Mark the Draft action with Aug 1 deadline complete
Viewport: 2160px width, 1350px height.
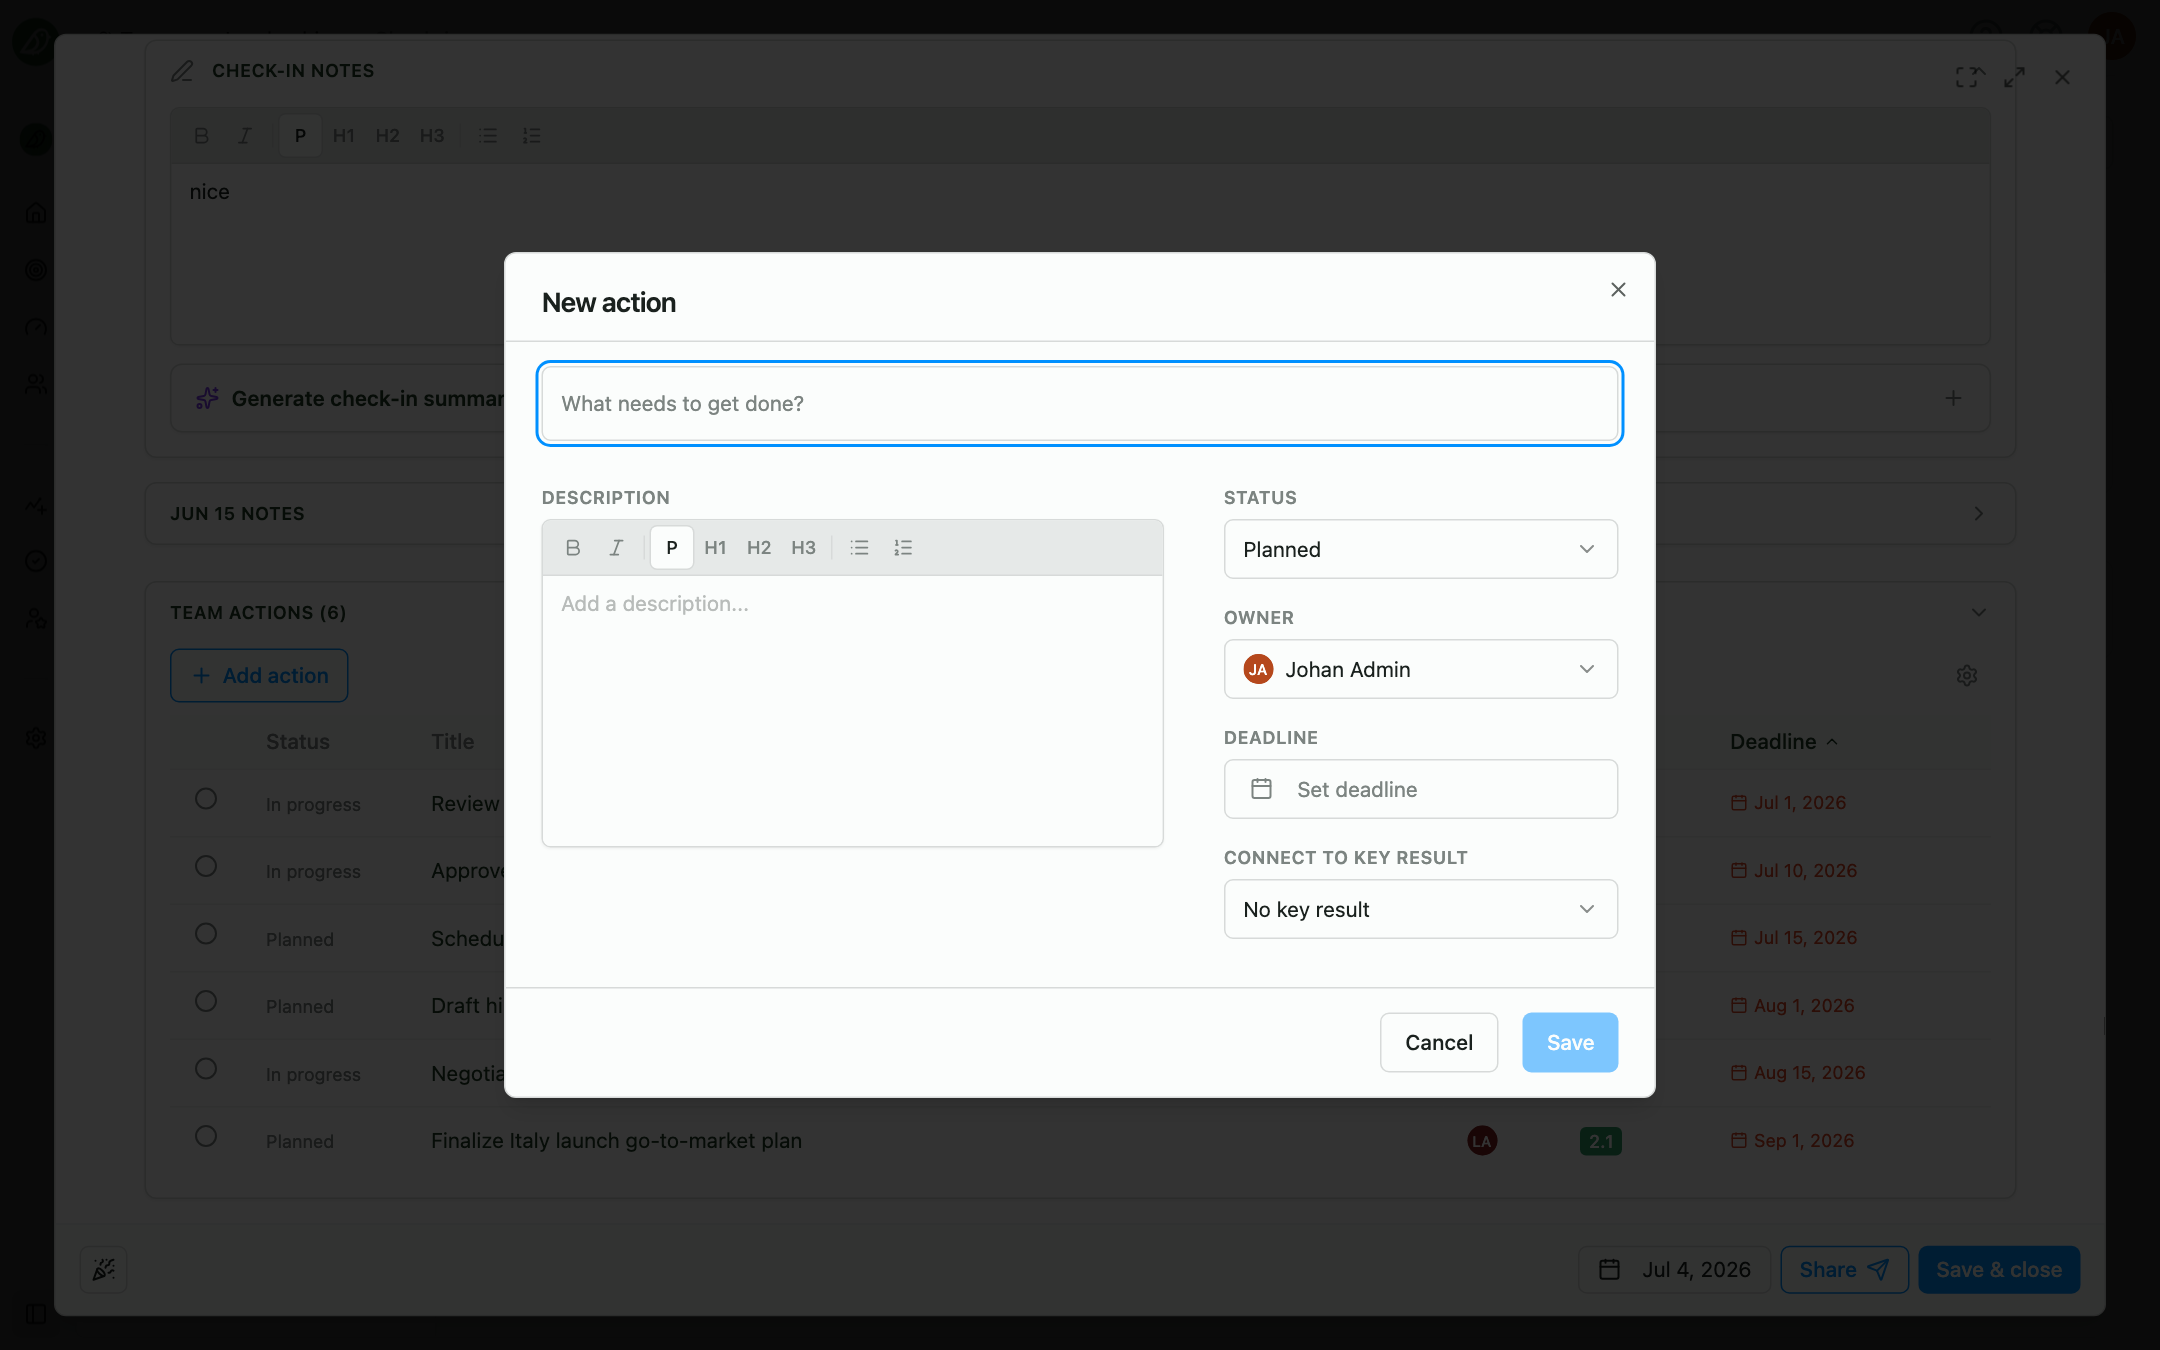pyautogui.click(x=206, y=1001)
